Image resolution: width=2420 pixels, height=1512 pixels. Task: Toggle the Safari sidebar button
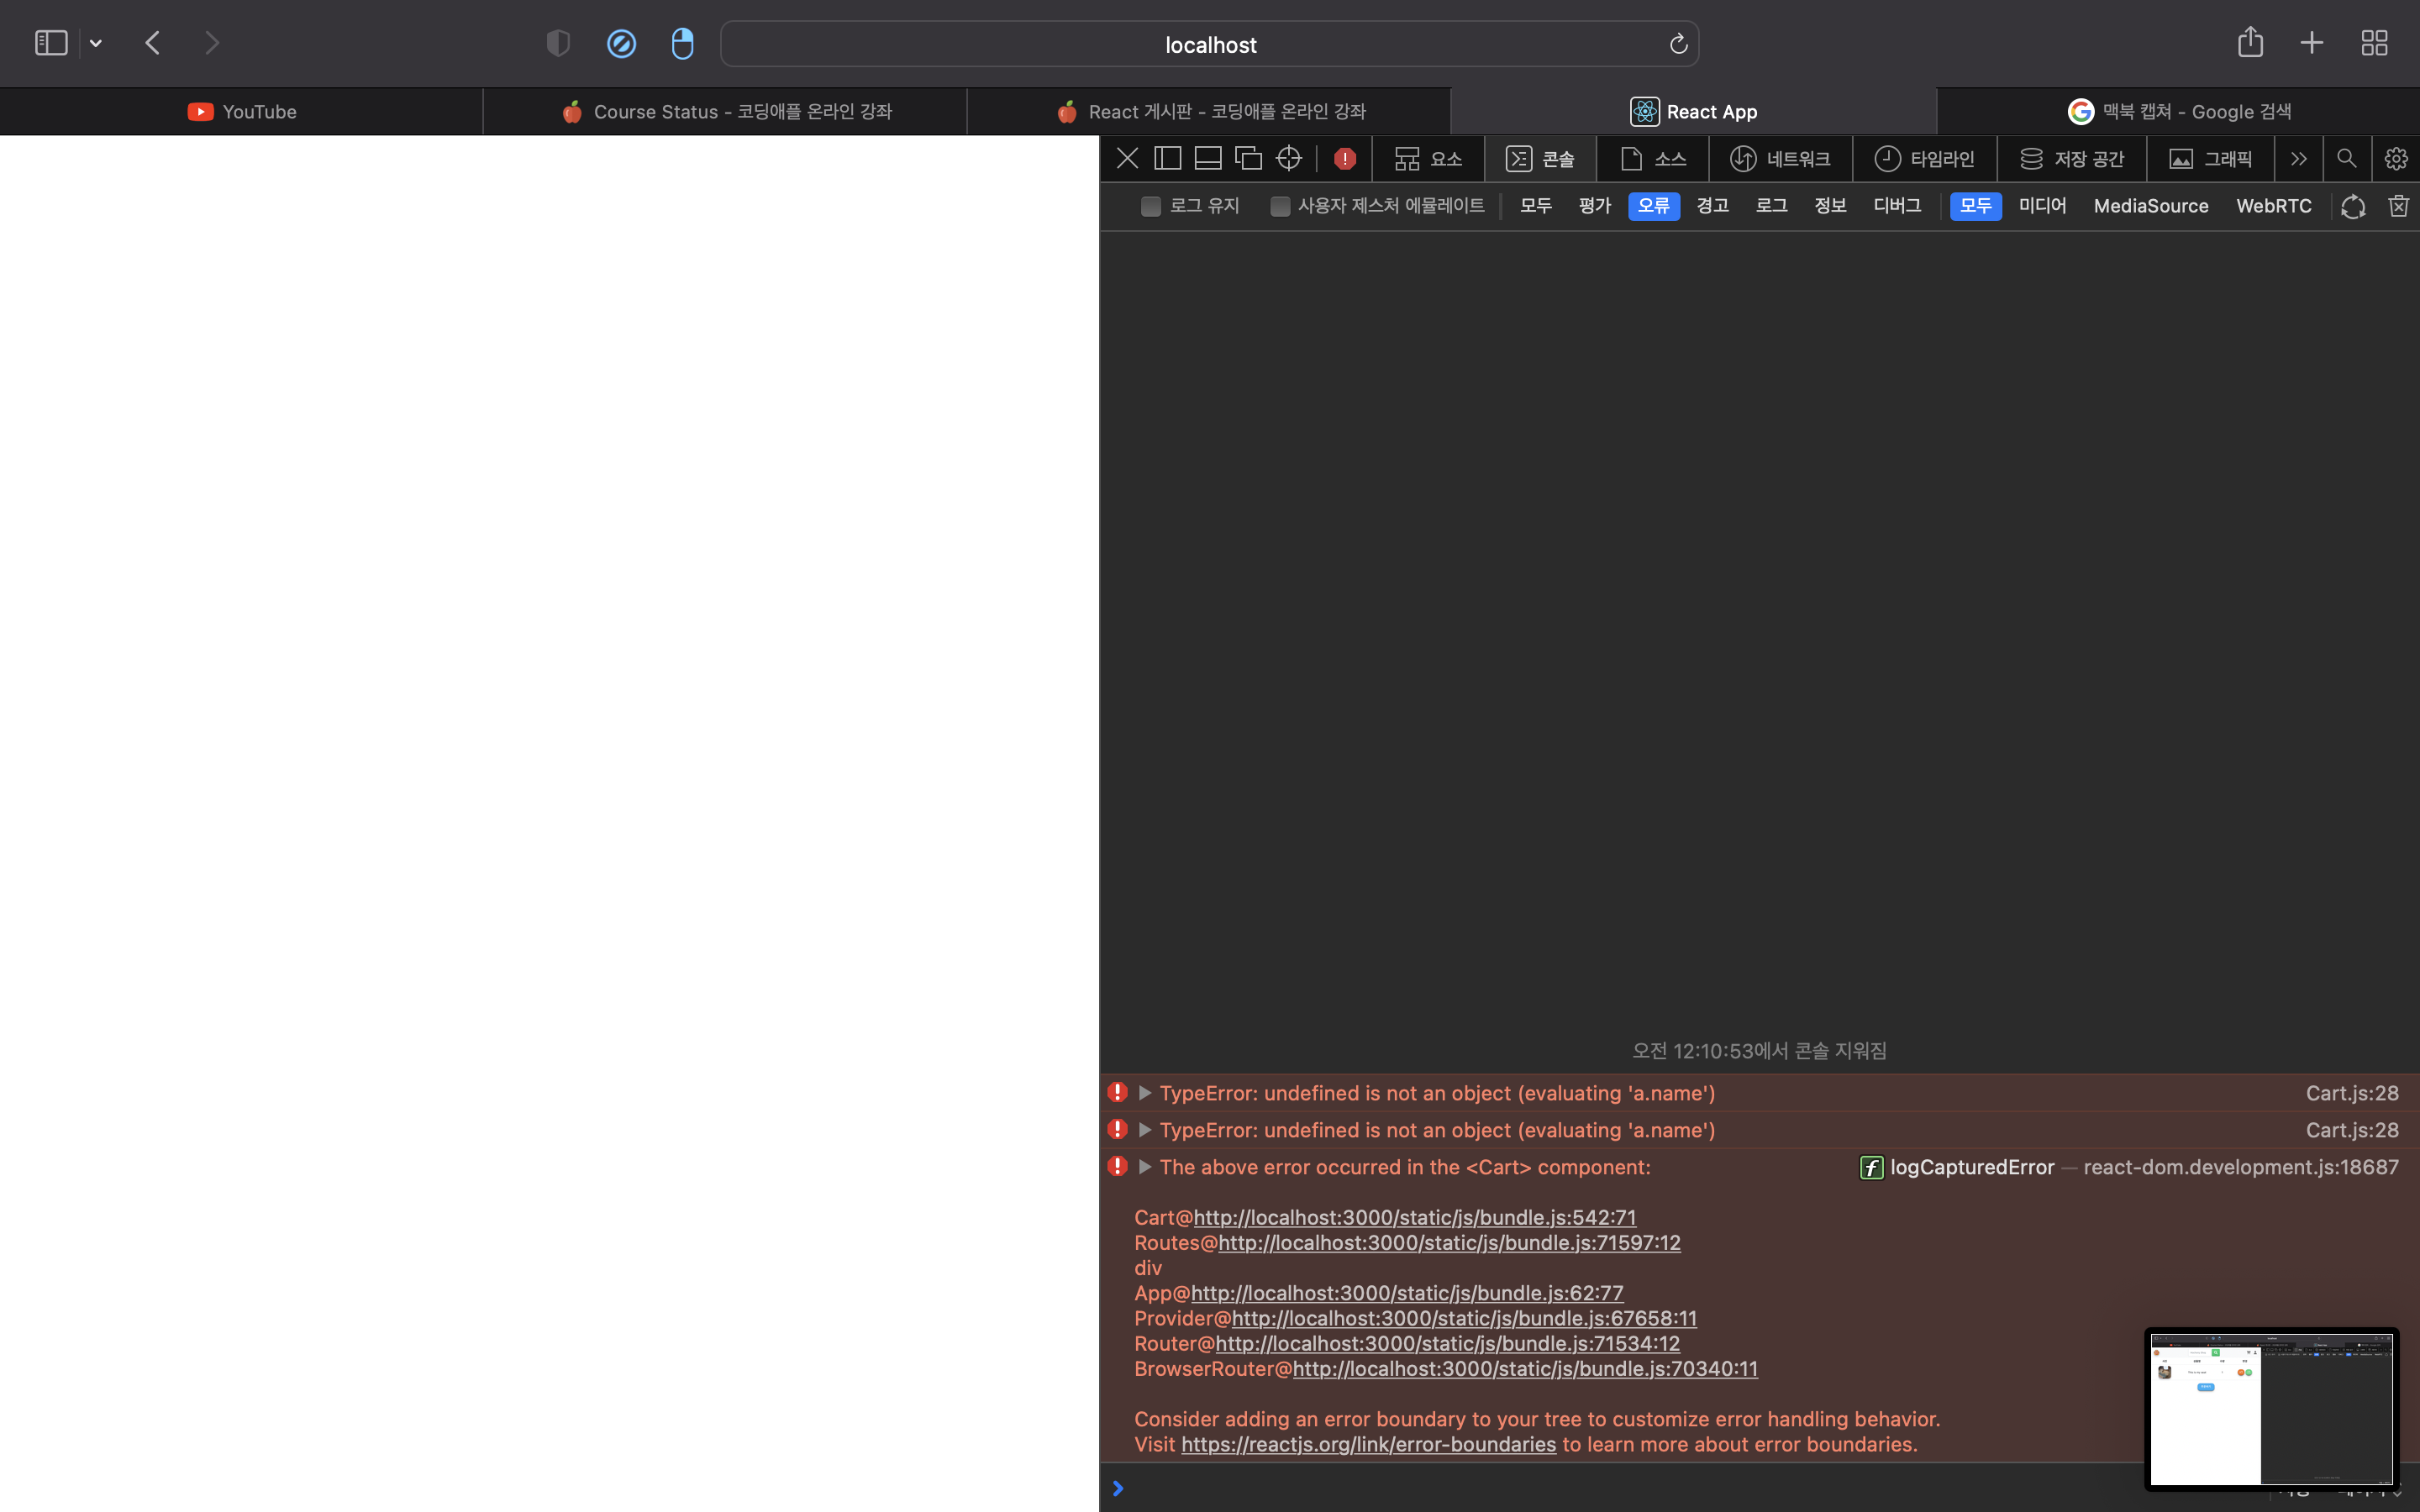(51, 43)
